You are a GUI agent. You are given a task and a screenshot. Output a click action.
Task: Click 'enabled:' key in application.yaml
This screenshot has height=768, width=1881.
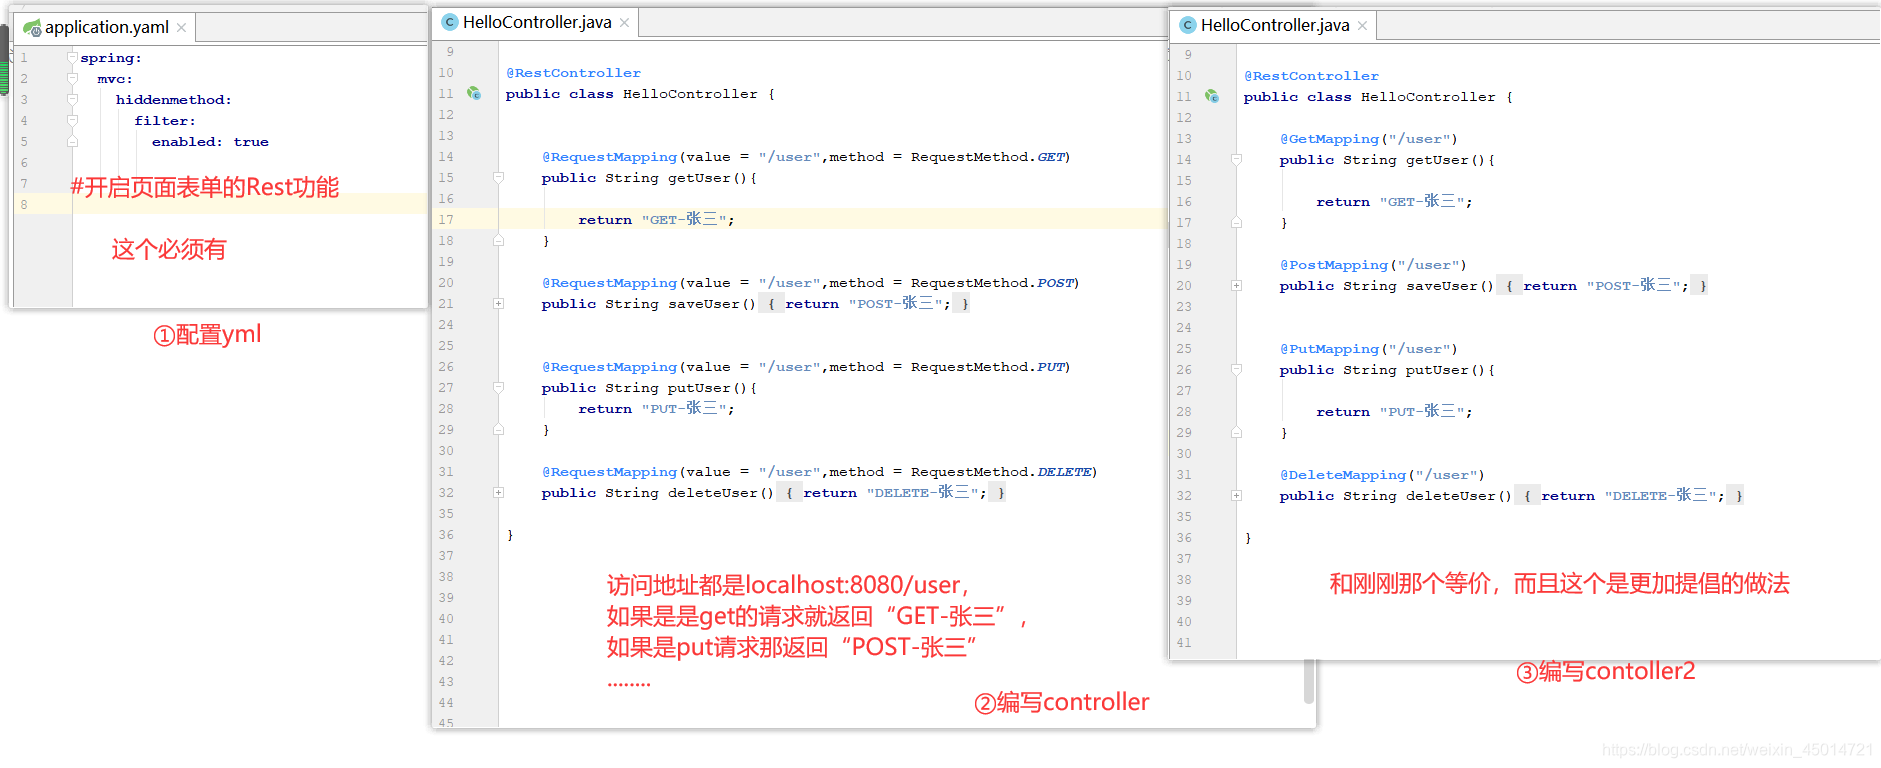click(x=187, y=142)
